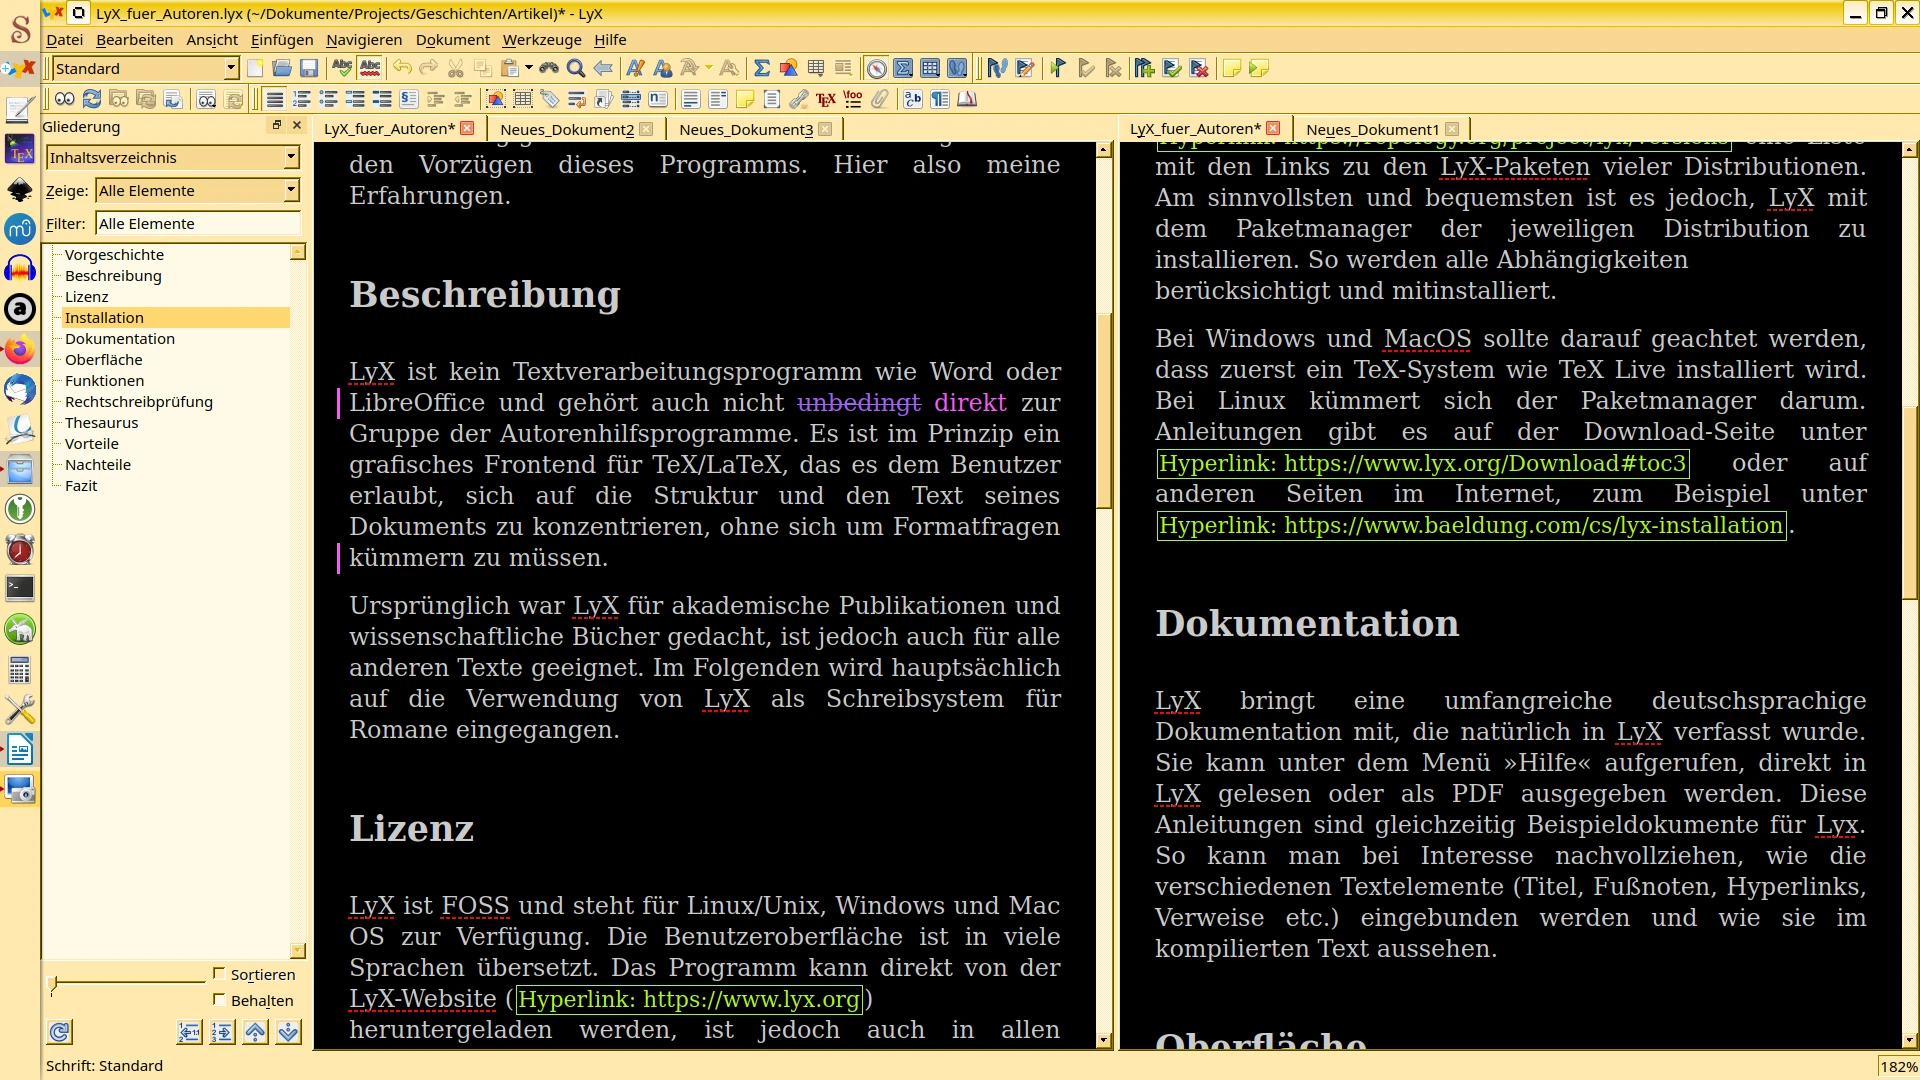Click the math formula insert icon
The width and height of the screenshot is (1920, 1080).
coord(761,69)
